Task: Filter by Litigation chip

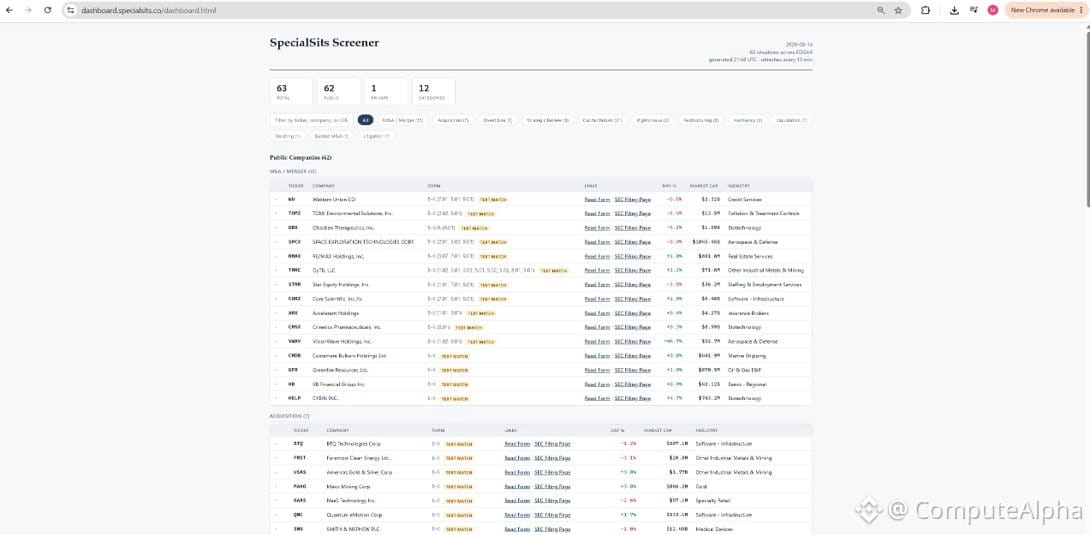Action: (x=376, y=136)
